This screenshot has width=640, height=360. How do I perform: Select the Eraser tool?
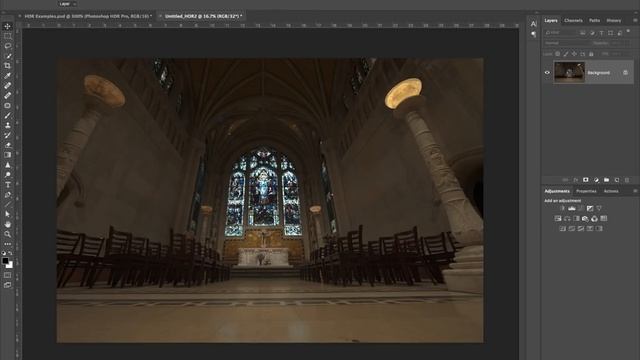point(7,145)
